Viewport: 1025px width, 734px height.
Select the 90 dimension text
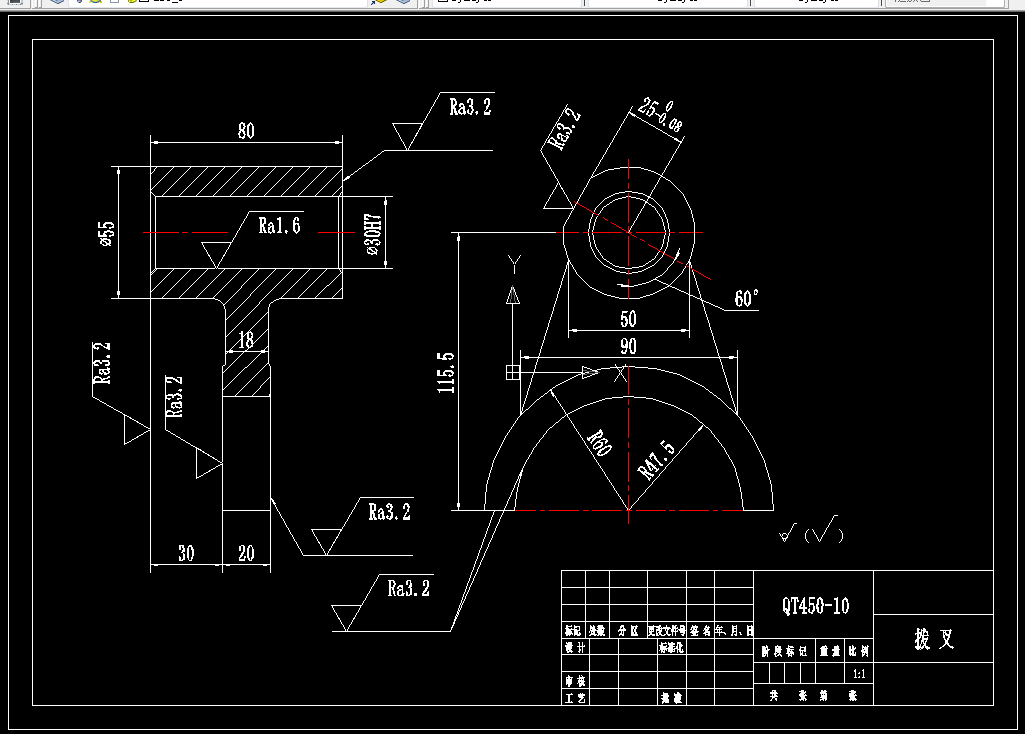pos(628,346)
